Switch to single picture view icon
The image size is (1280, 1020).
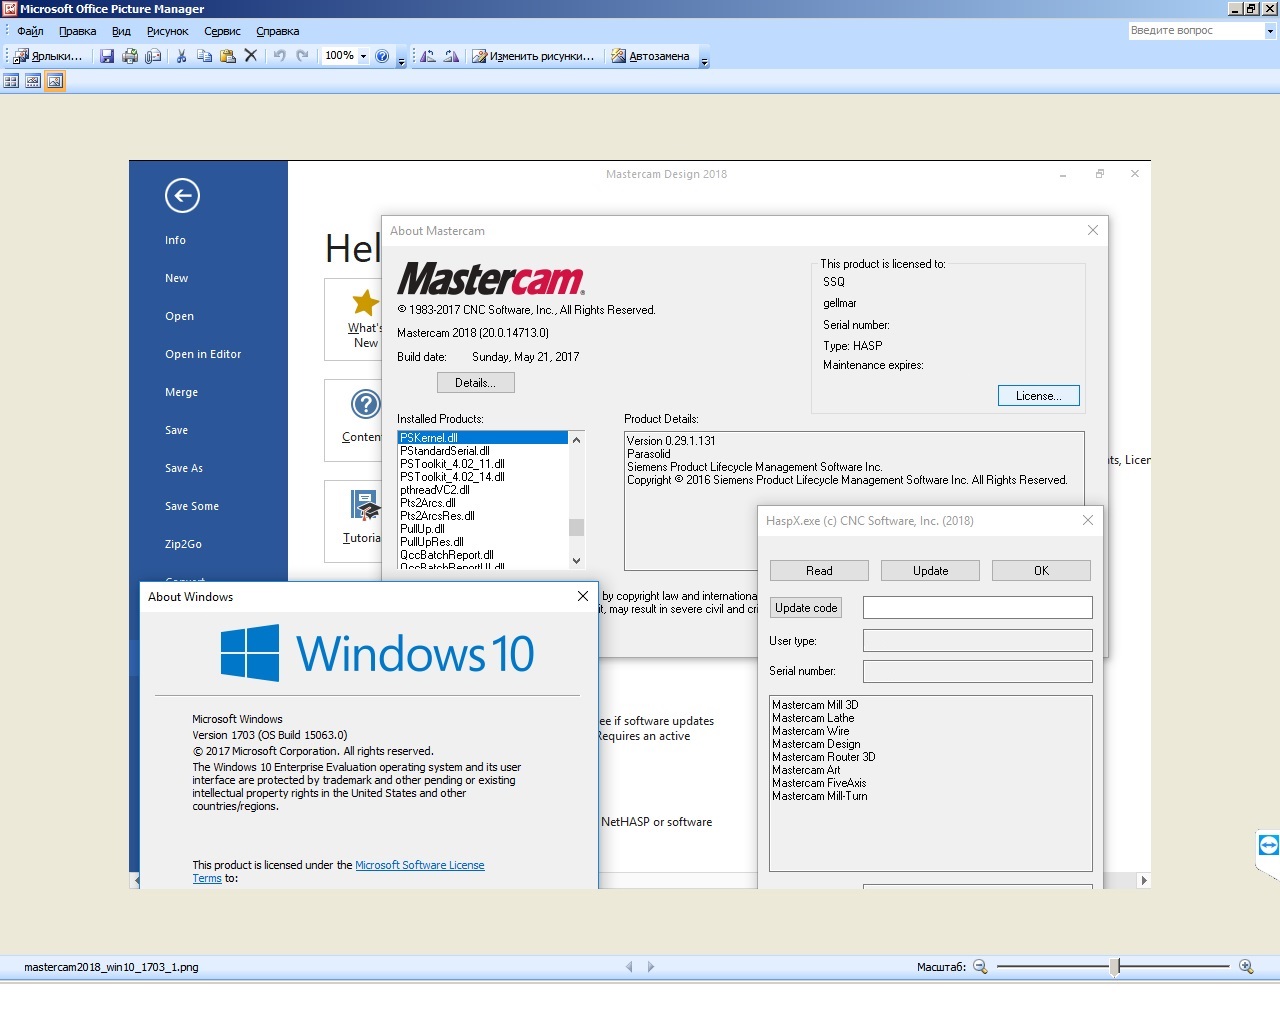[x=55, y=81]
